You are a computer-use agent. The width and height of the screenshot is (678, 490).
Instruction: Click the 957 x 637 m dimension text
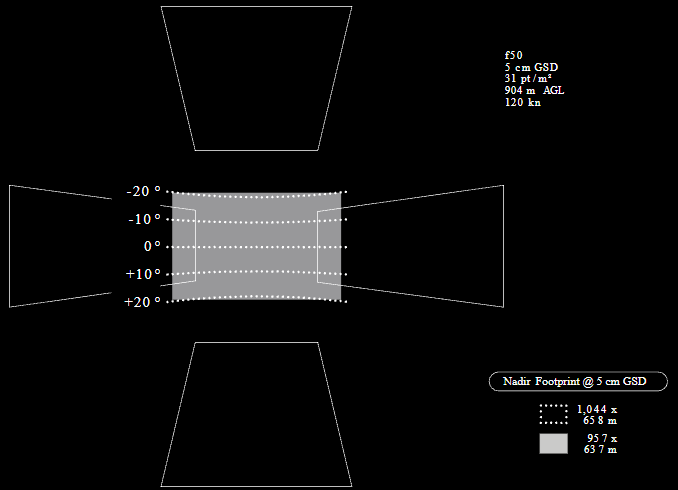(600, 445)
